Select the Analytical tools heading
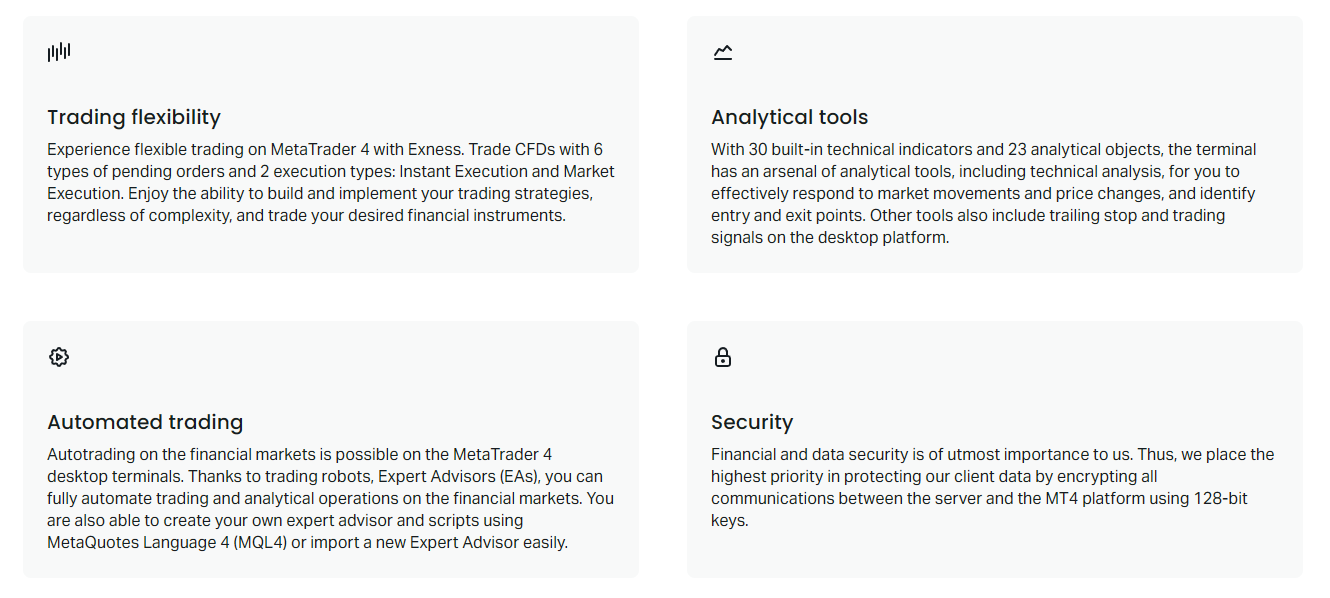This screenshot has width=1330, height=598. pyautogui.click(x=790, y=117)
